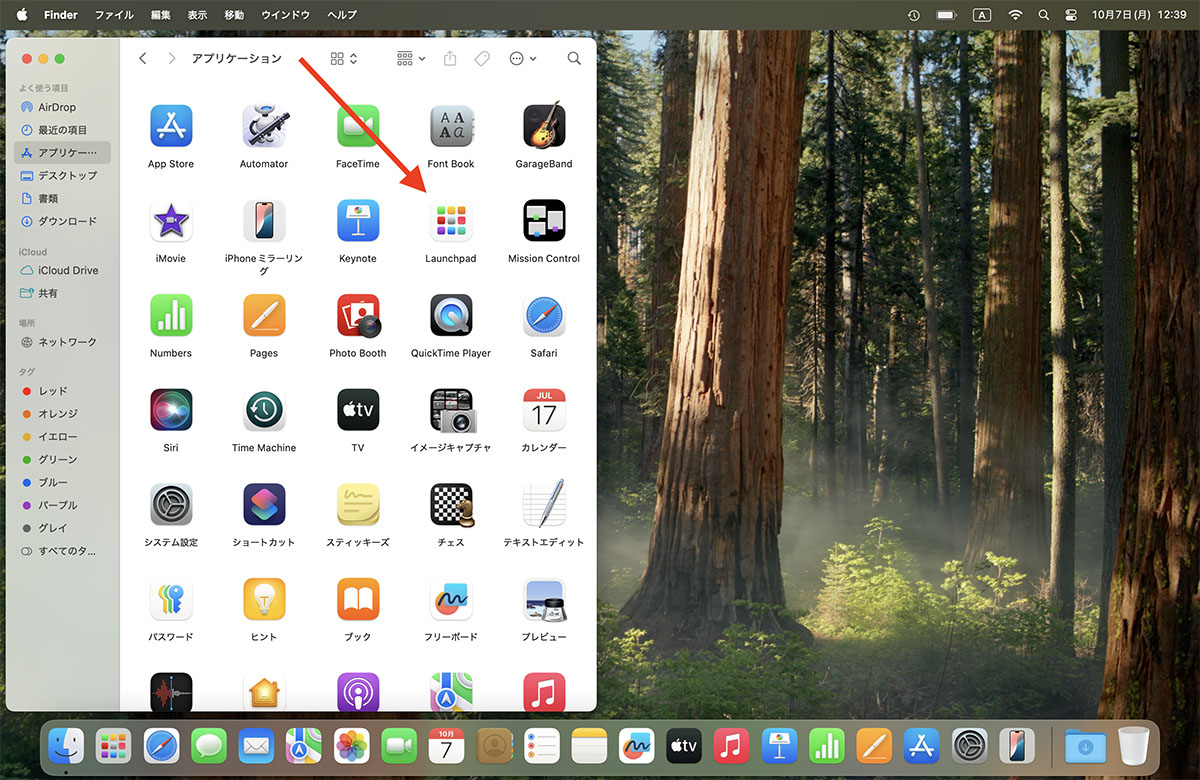The height and width of the screenshot is (780, 1200).
Task: Select ネットワーク in the sidebar
Action: coord(62,342)
